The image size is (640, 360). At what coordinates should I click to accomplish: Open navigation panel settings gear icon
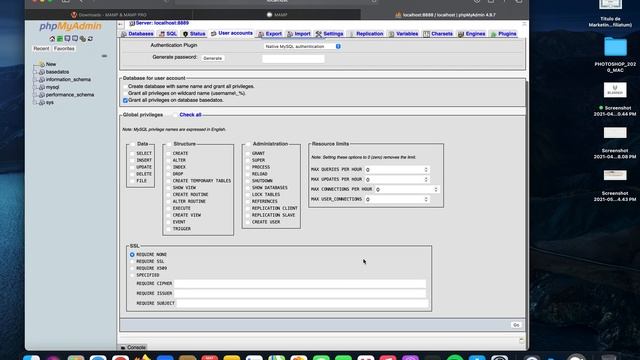83,39
